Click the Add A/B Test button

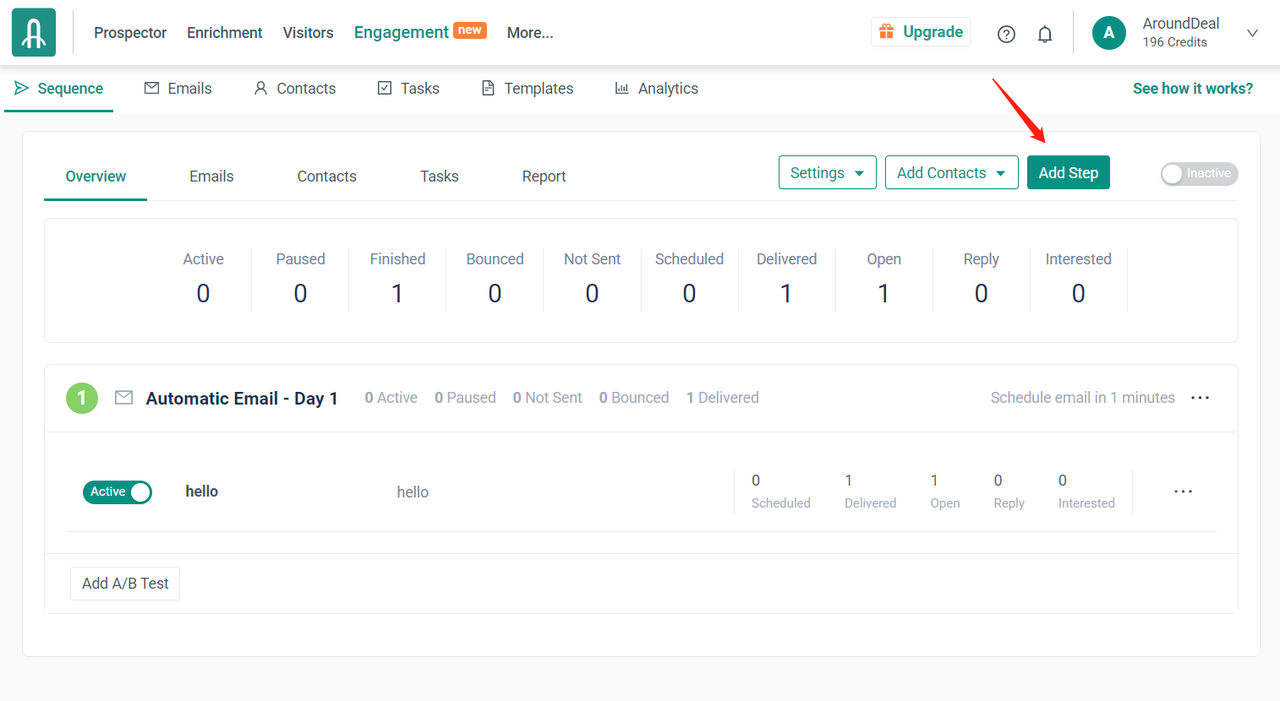click(125, 584)
